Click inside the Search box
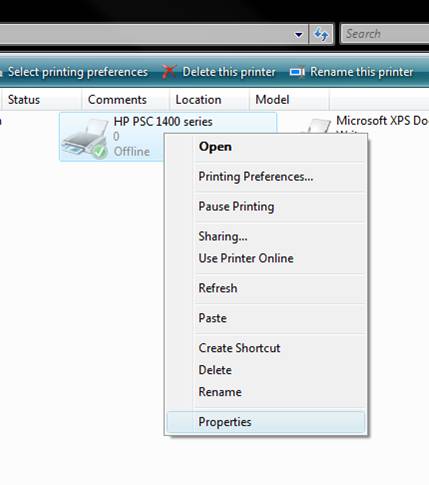This screenshot has width=429, height=485. (x=385, y=34)
